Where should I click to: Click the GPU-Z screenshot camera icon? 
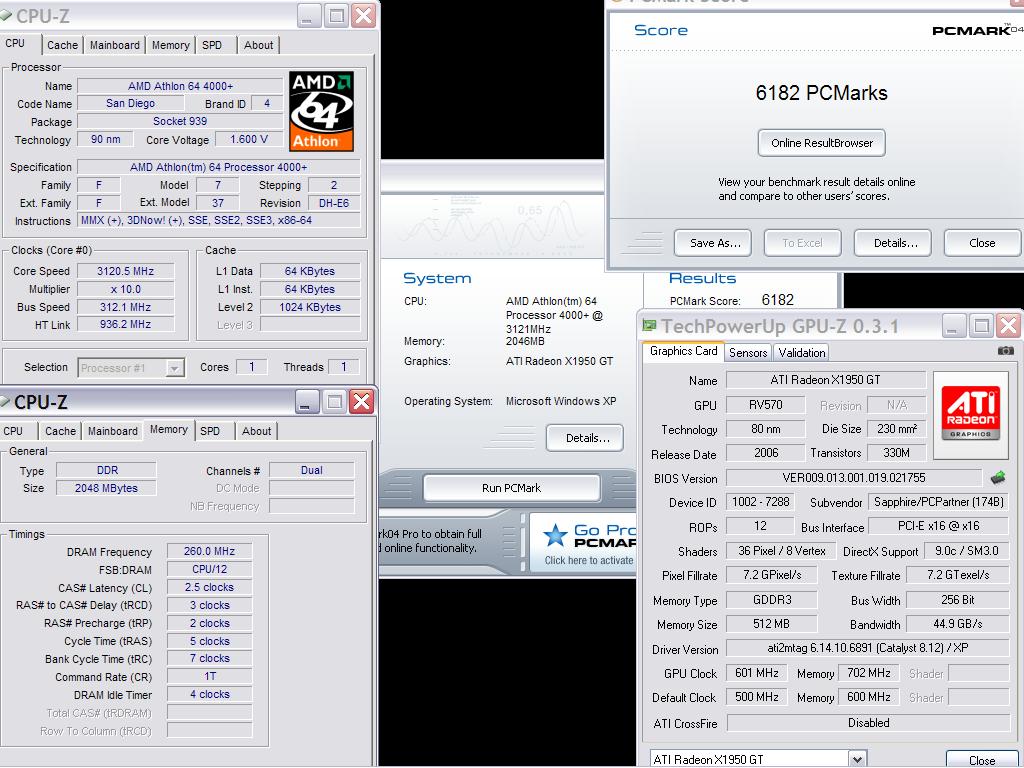[1006, 351]
